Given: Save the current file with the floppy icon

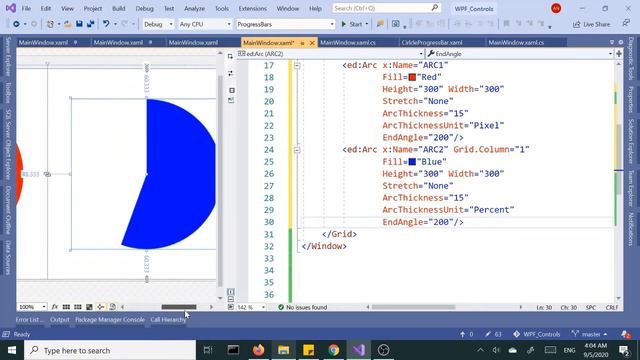Looking at the screenshot, I should 79,24.
